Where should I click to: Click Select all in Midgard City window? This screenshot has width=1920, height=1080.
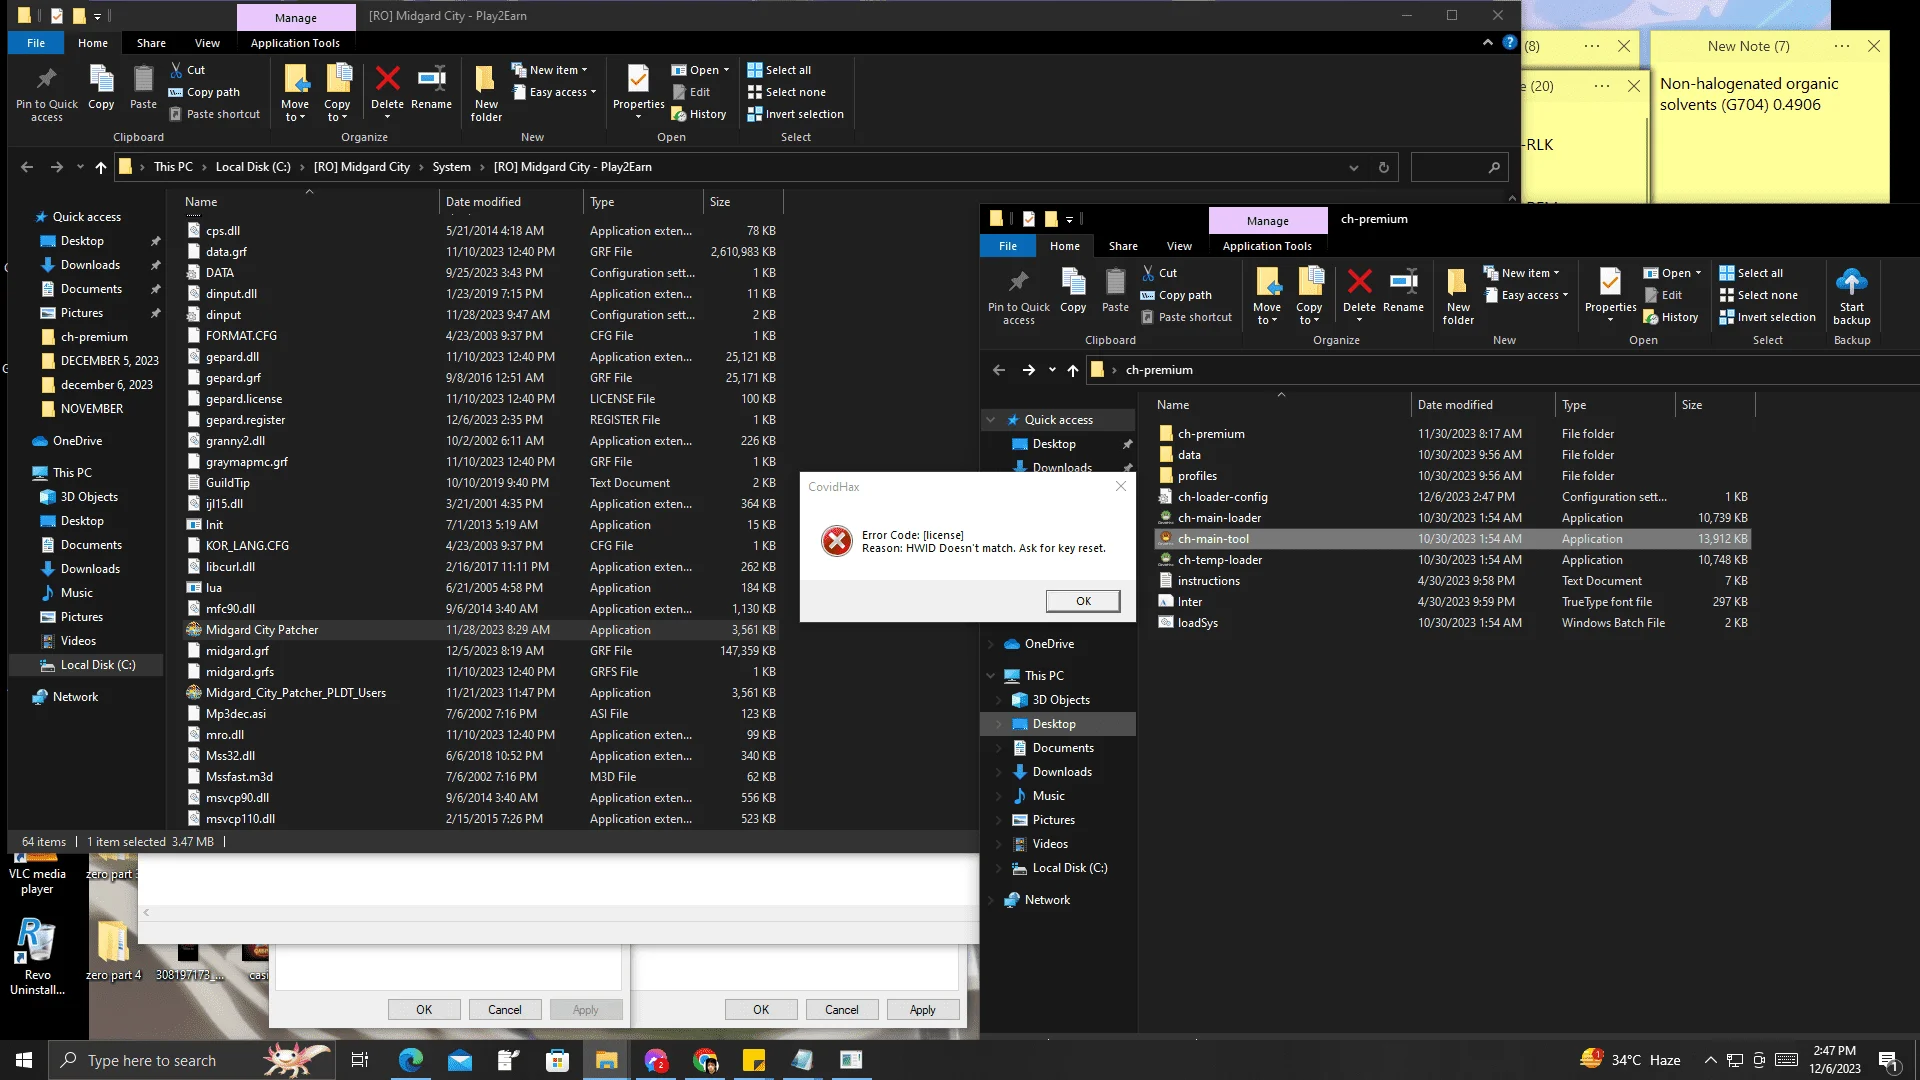click(779, 70)
